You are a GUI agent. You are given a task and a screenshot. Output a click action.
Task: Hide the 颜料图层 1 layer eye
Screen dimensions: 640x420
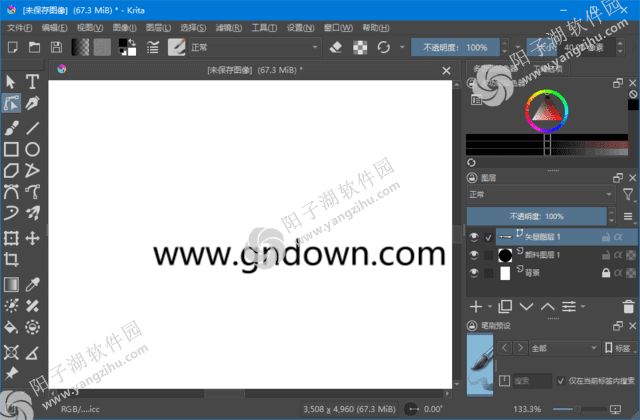click(x=473, y=255)
